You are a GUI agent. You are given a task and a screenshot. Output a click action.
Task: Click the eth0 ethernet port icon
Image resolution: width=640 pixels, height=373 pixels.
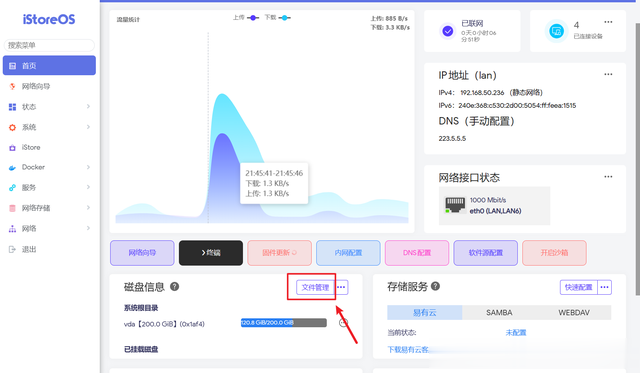pos(455,205)
